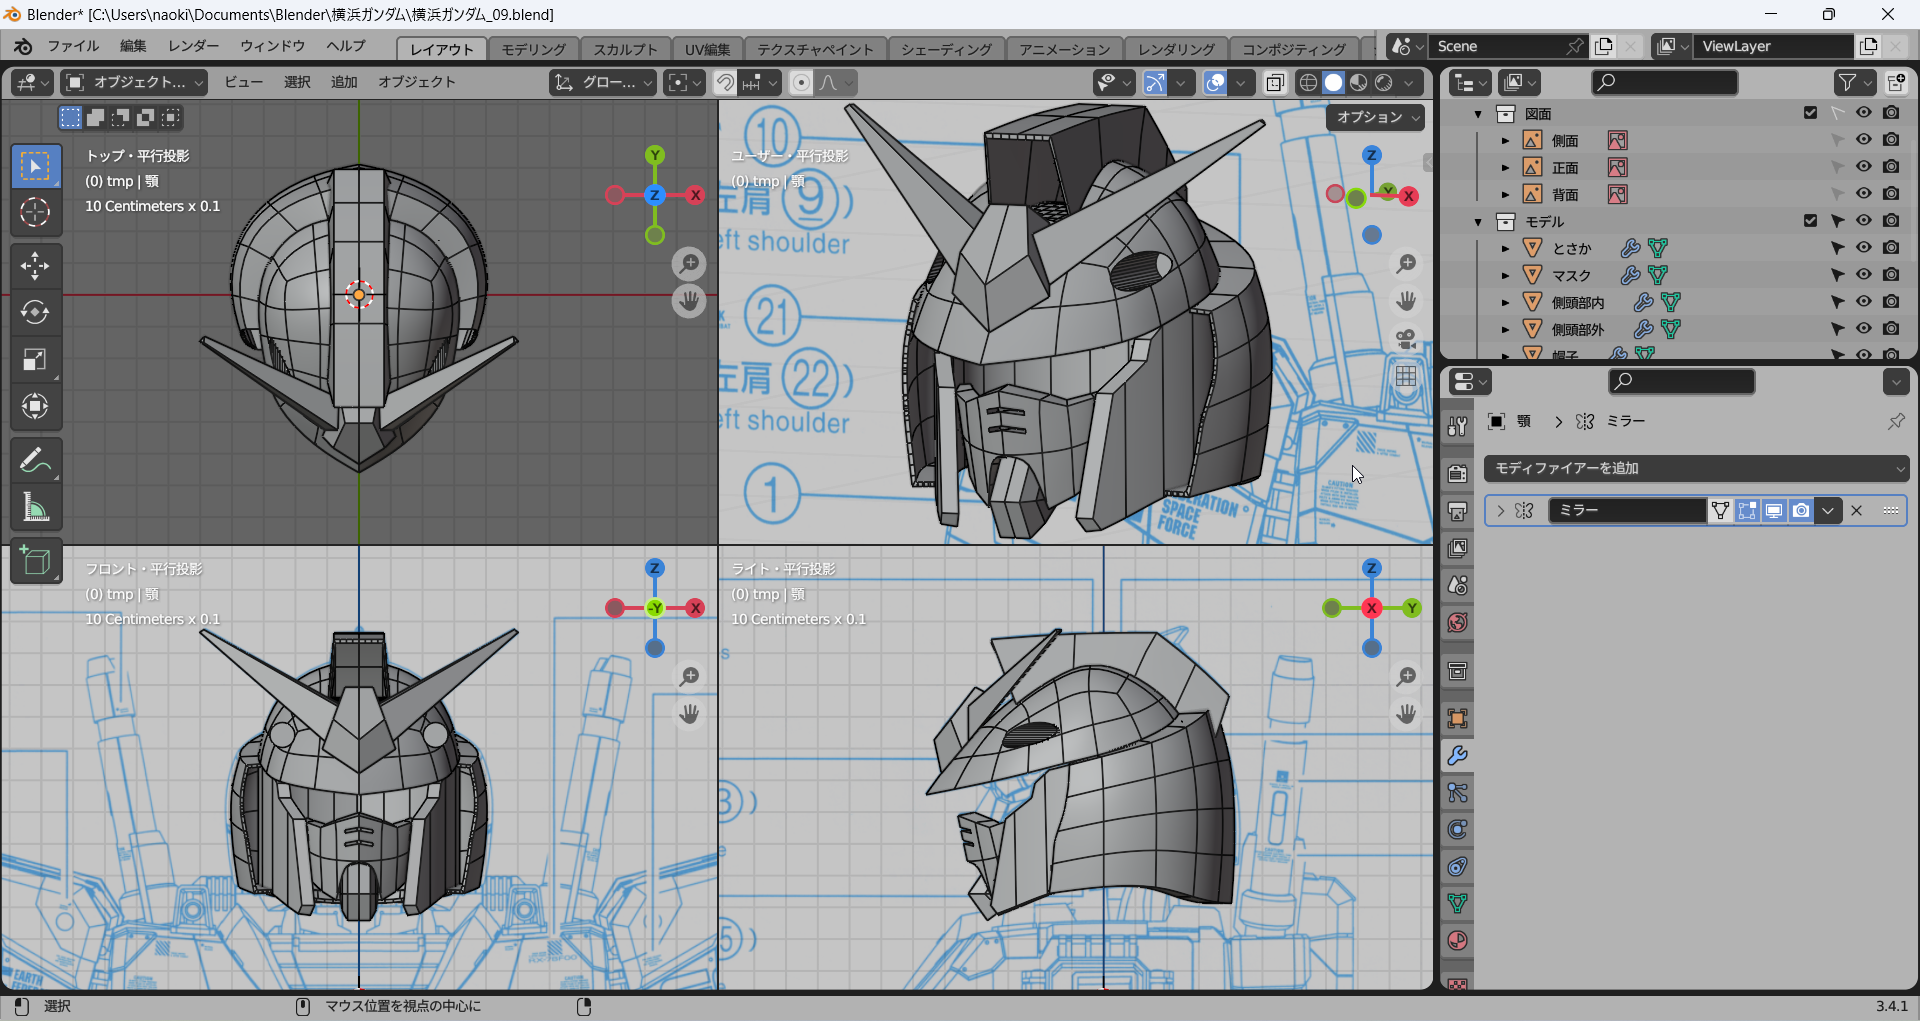Activate the Annotate pencil tool
Viewport: 1920px width, 1021px height.
[x=35, y=461]
